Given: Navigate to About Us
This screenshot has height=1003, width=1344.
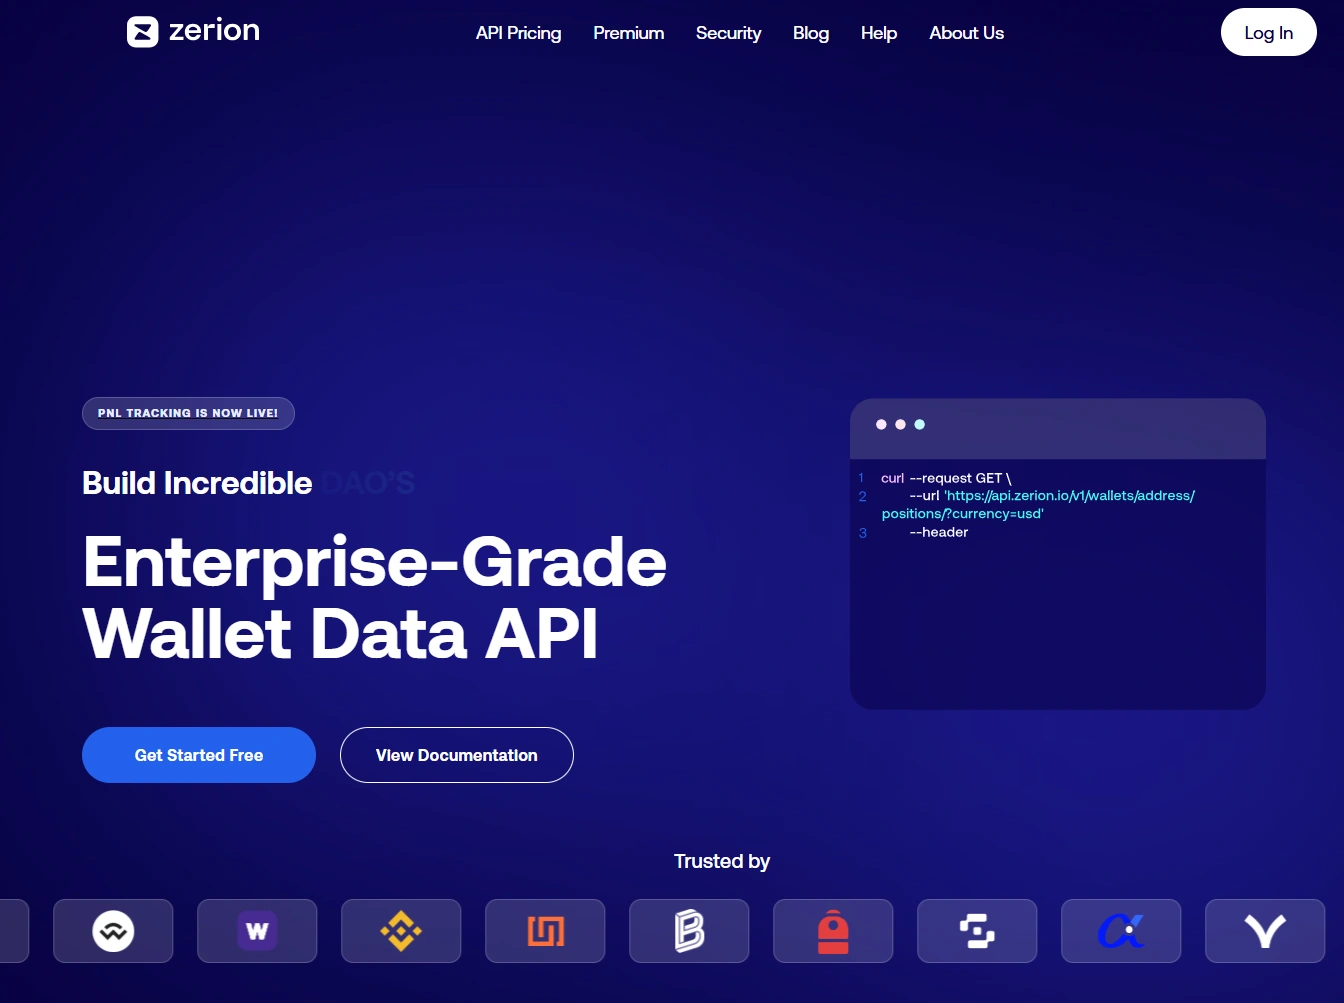Looking at the screenshot, I should point(966,33).
